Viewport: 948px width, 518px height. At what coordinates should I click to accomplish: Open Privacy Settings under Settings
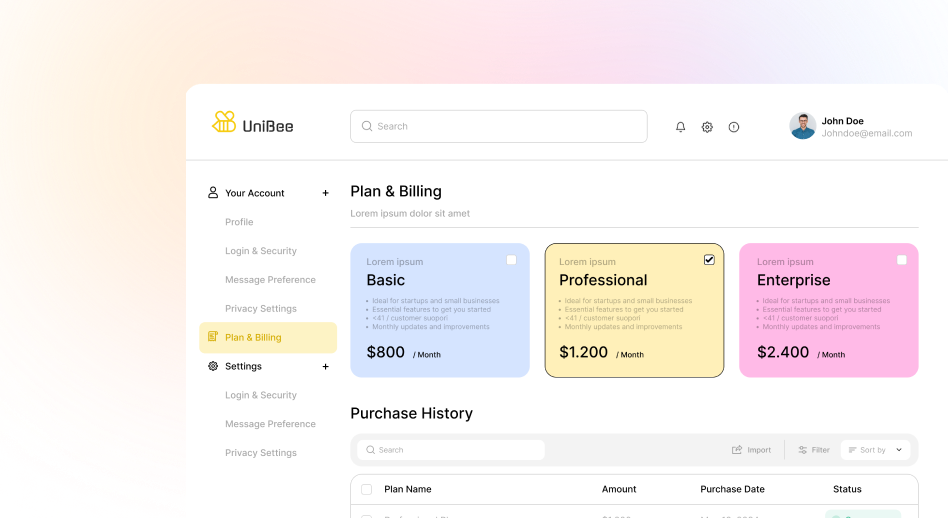coord(261,453)
